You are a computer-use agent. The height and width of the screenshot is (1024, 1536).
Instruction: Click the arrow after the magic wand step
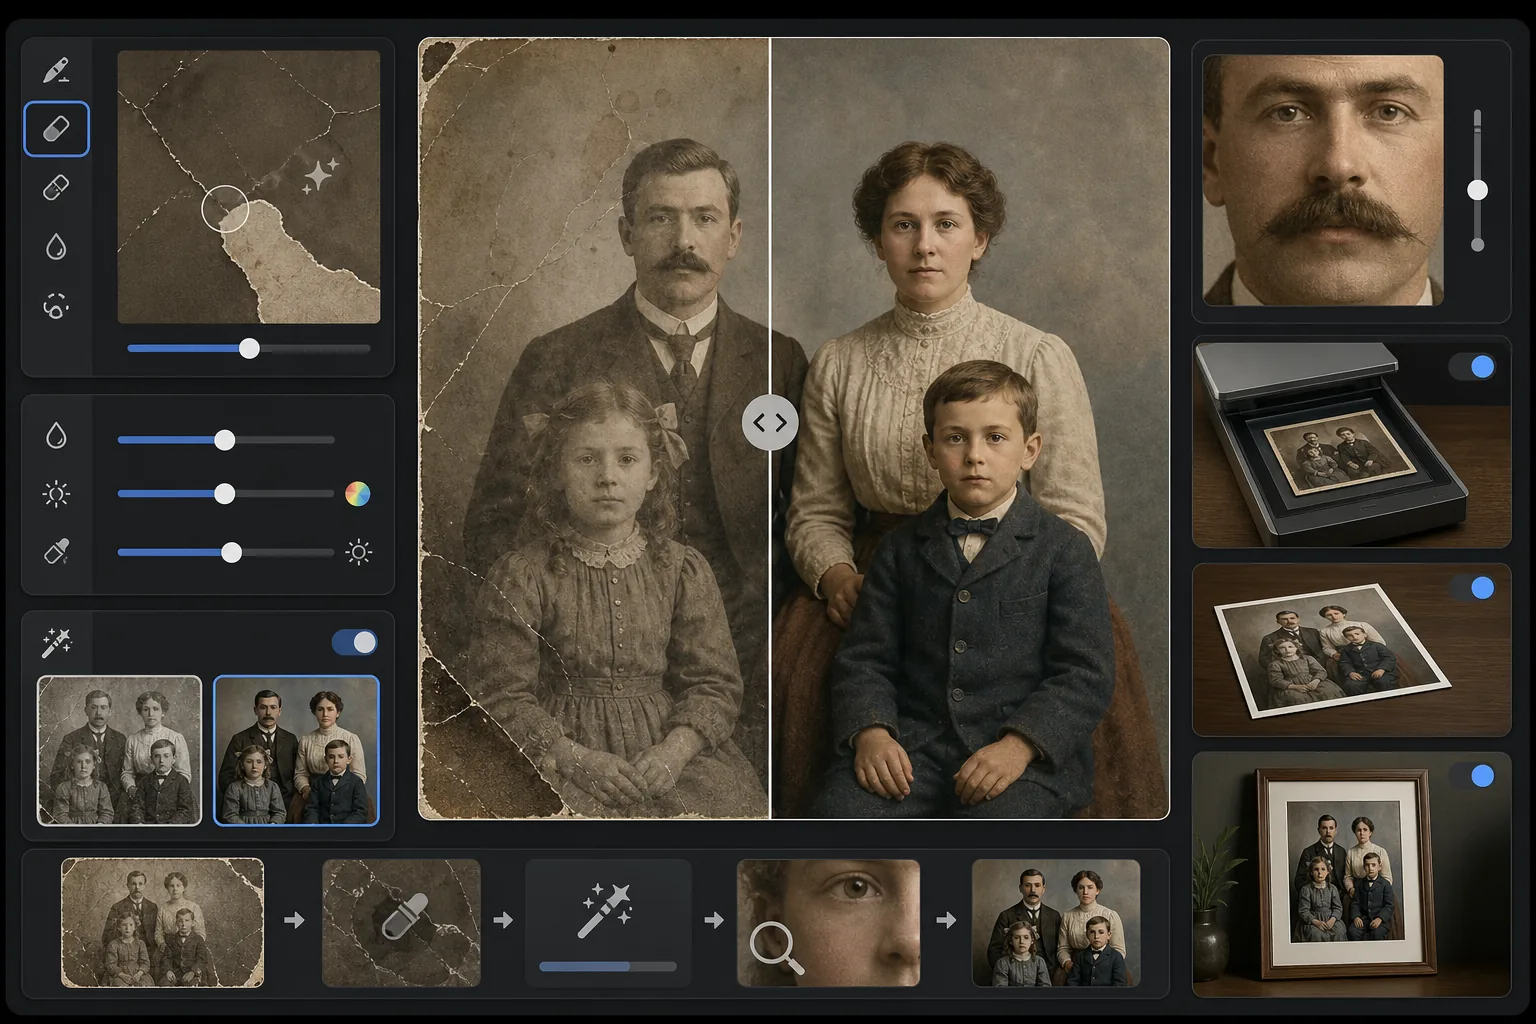[714, 920]
